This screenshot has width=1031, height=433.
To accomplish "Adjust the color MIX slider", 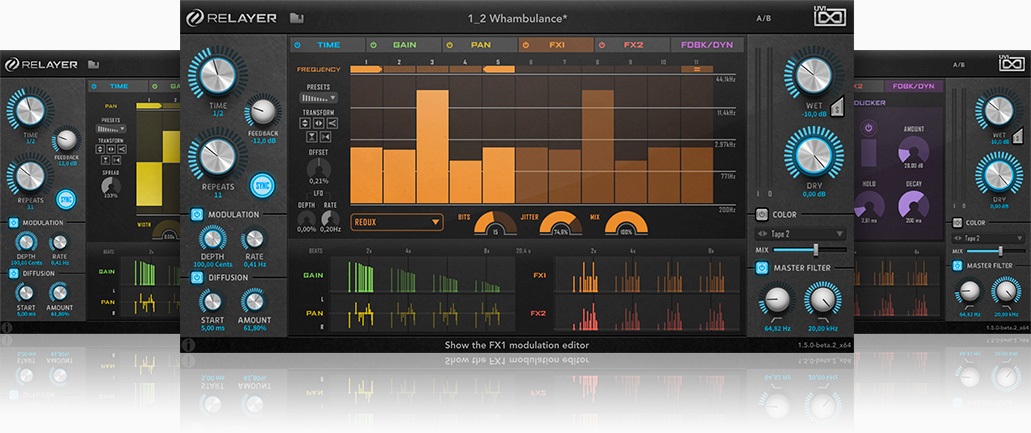I will 816,249.
